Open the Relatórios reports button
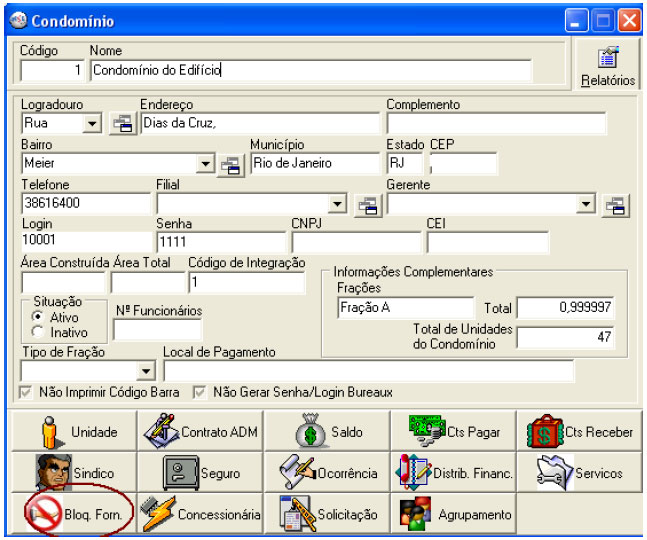 point(607,64)
